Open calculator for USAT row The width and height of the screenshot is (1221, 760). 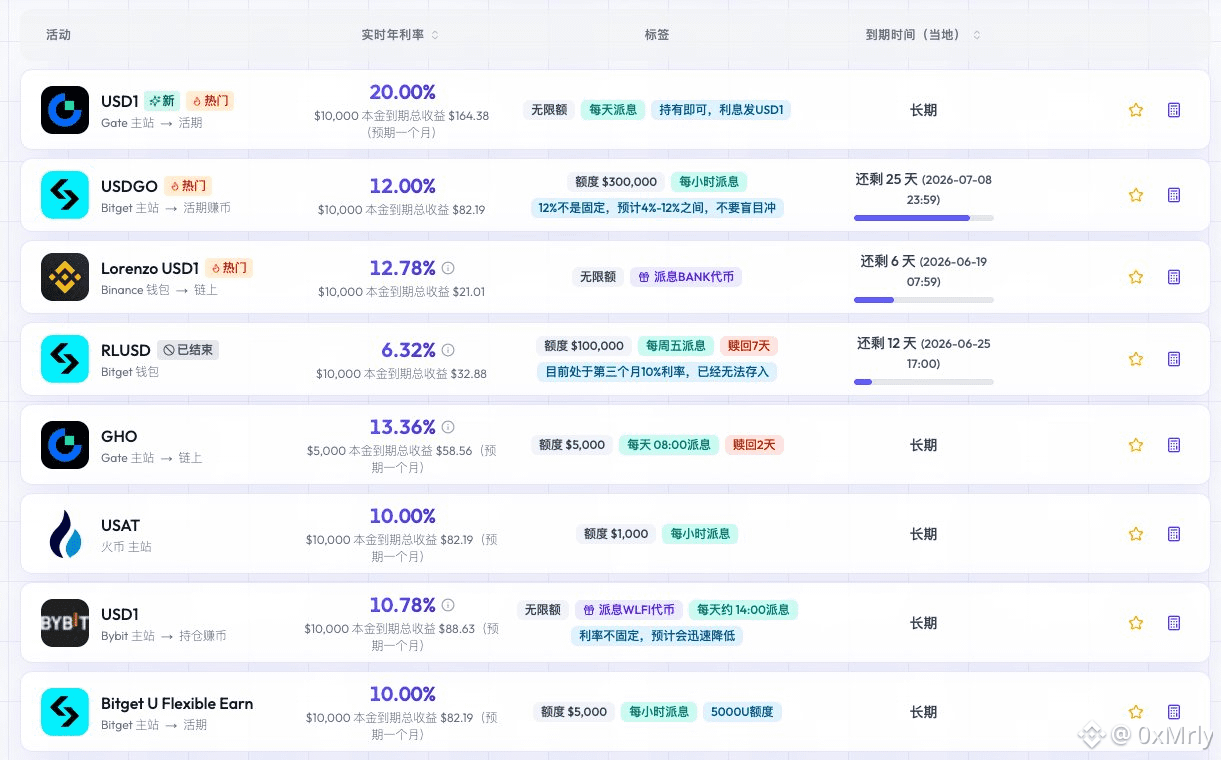point(1174,534)
